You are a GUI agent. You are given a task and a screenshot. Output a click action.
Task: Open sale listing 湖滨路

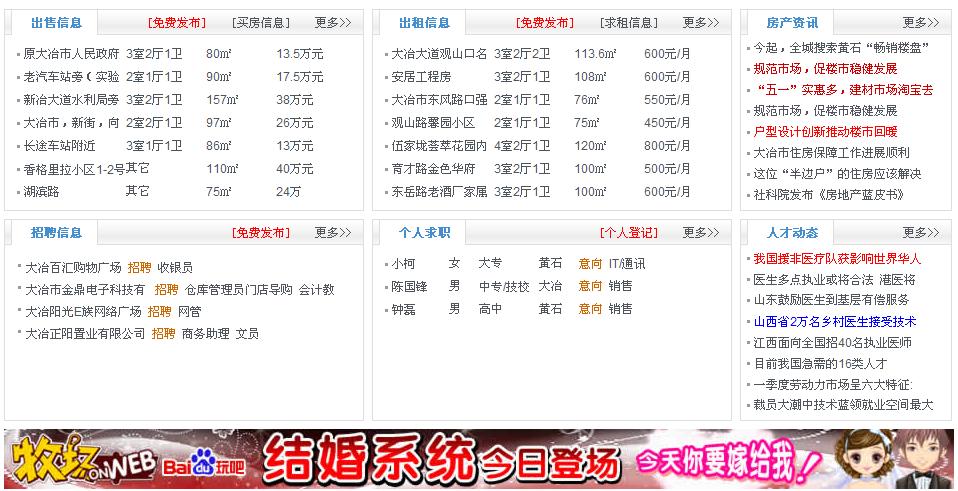tap(41, 192)
